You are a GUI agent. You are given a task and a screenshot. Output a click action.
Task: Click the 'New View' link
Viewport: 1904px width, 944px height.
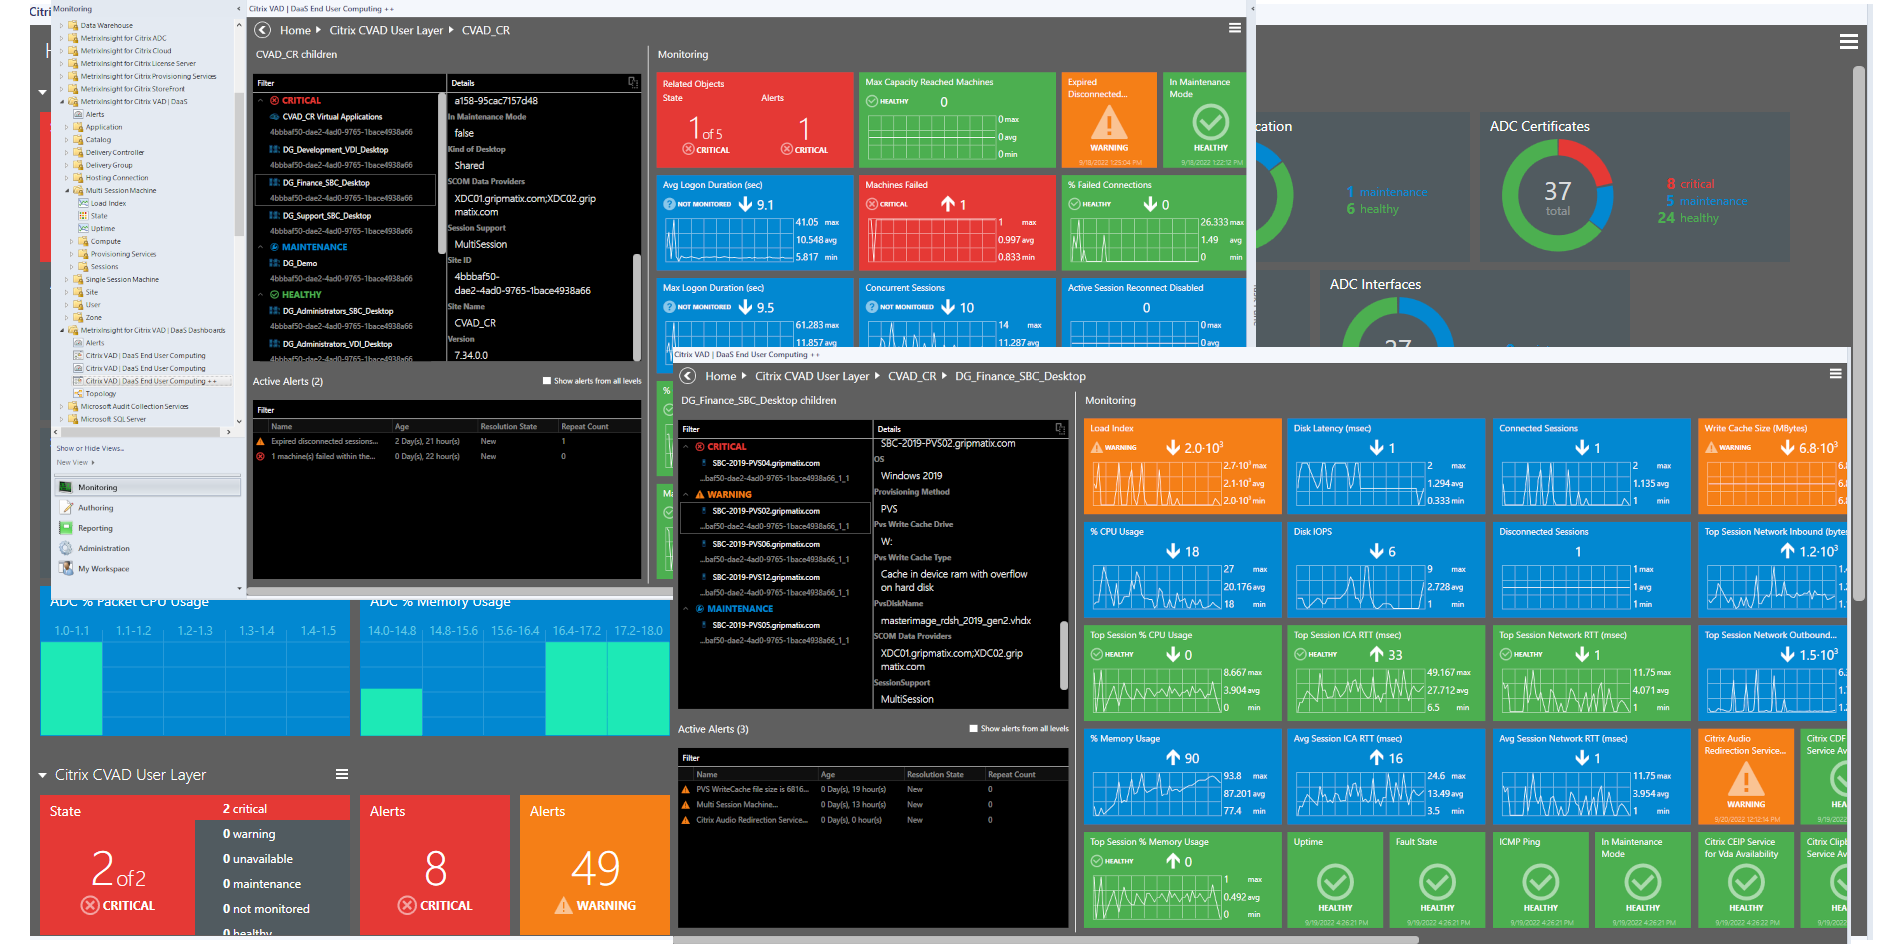click(x=72, y=462)
